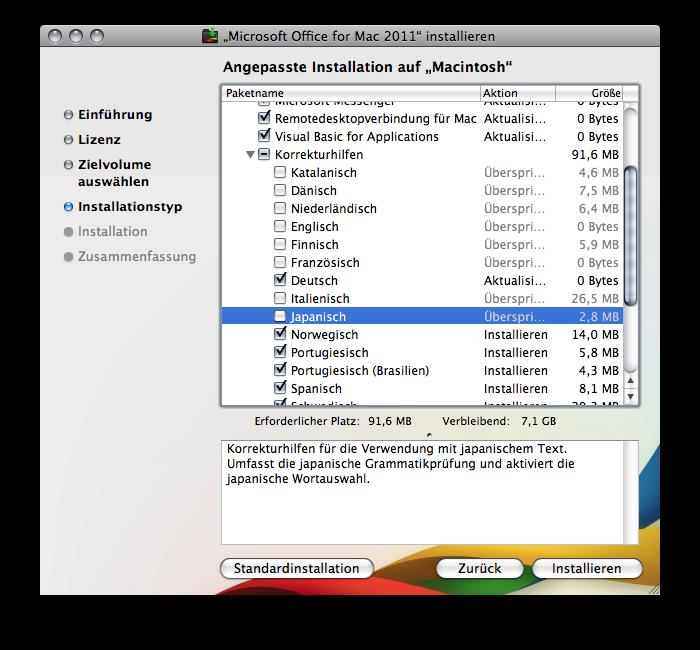
Task: Click the Paketname column header
Action: point(351,93)
